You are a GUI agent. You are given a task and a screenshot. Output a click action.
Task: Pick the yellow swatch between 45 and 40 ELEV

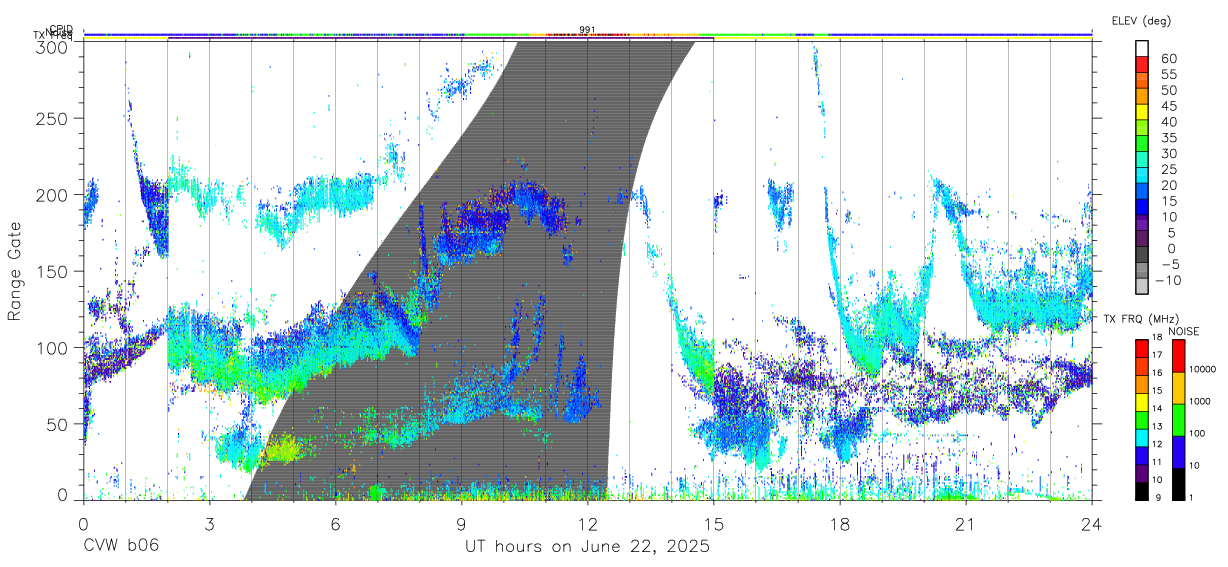(1142, 113)
